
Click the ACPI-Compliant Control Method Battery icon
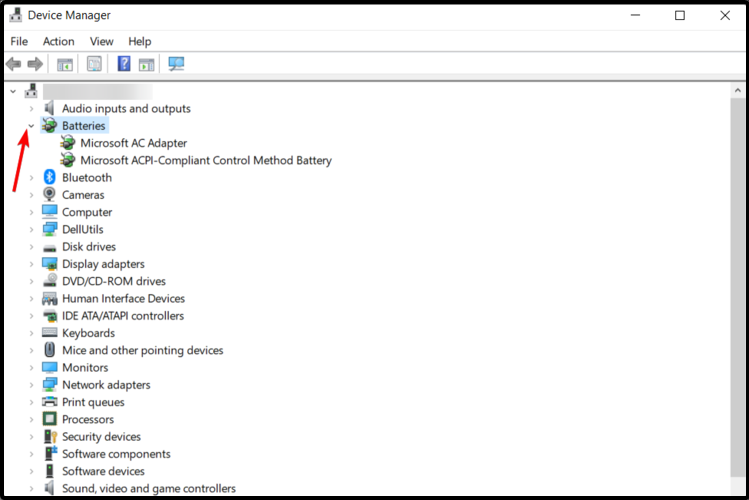point(68,160)
